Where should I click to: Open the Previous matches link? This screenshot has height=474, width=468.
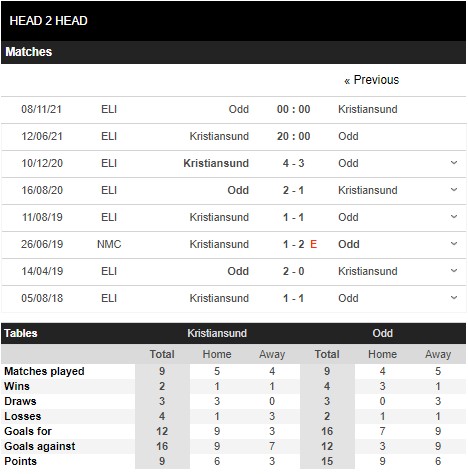(372, 80)
